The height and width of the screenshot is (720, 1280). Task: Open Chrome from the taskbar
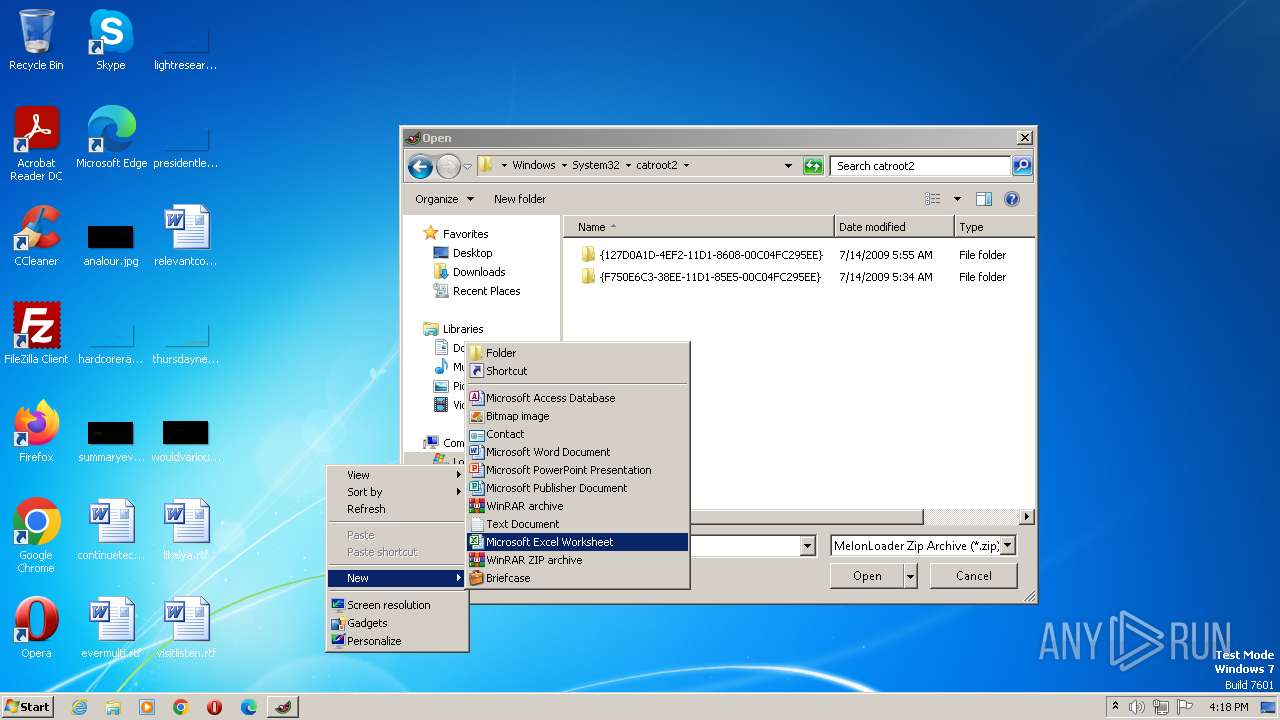(x=181, y=707)
